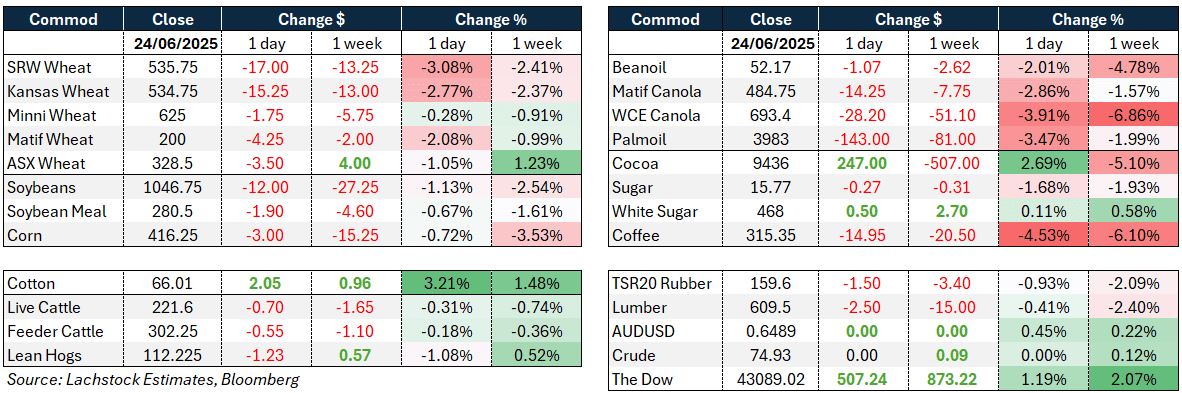Image resolution: width=1182 pixels, height=393 pixels.
Task: Select the right table Close header
Action: coord(772,20)
